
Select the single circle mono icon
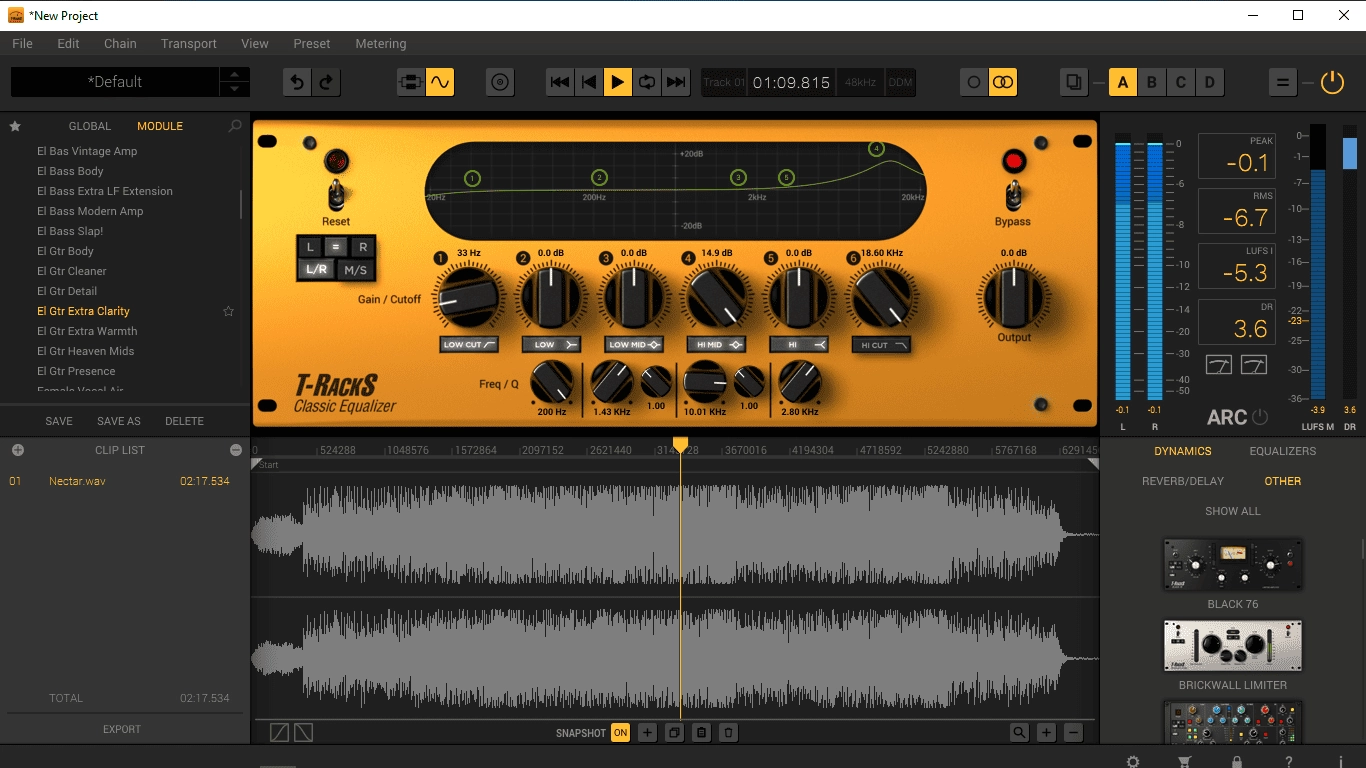[974, 82]
